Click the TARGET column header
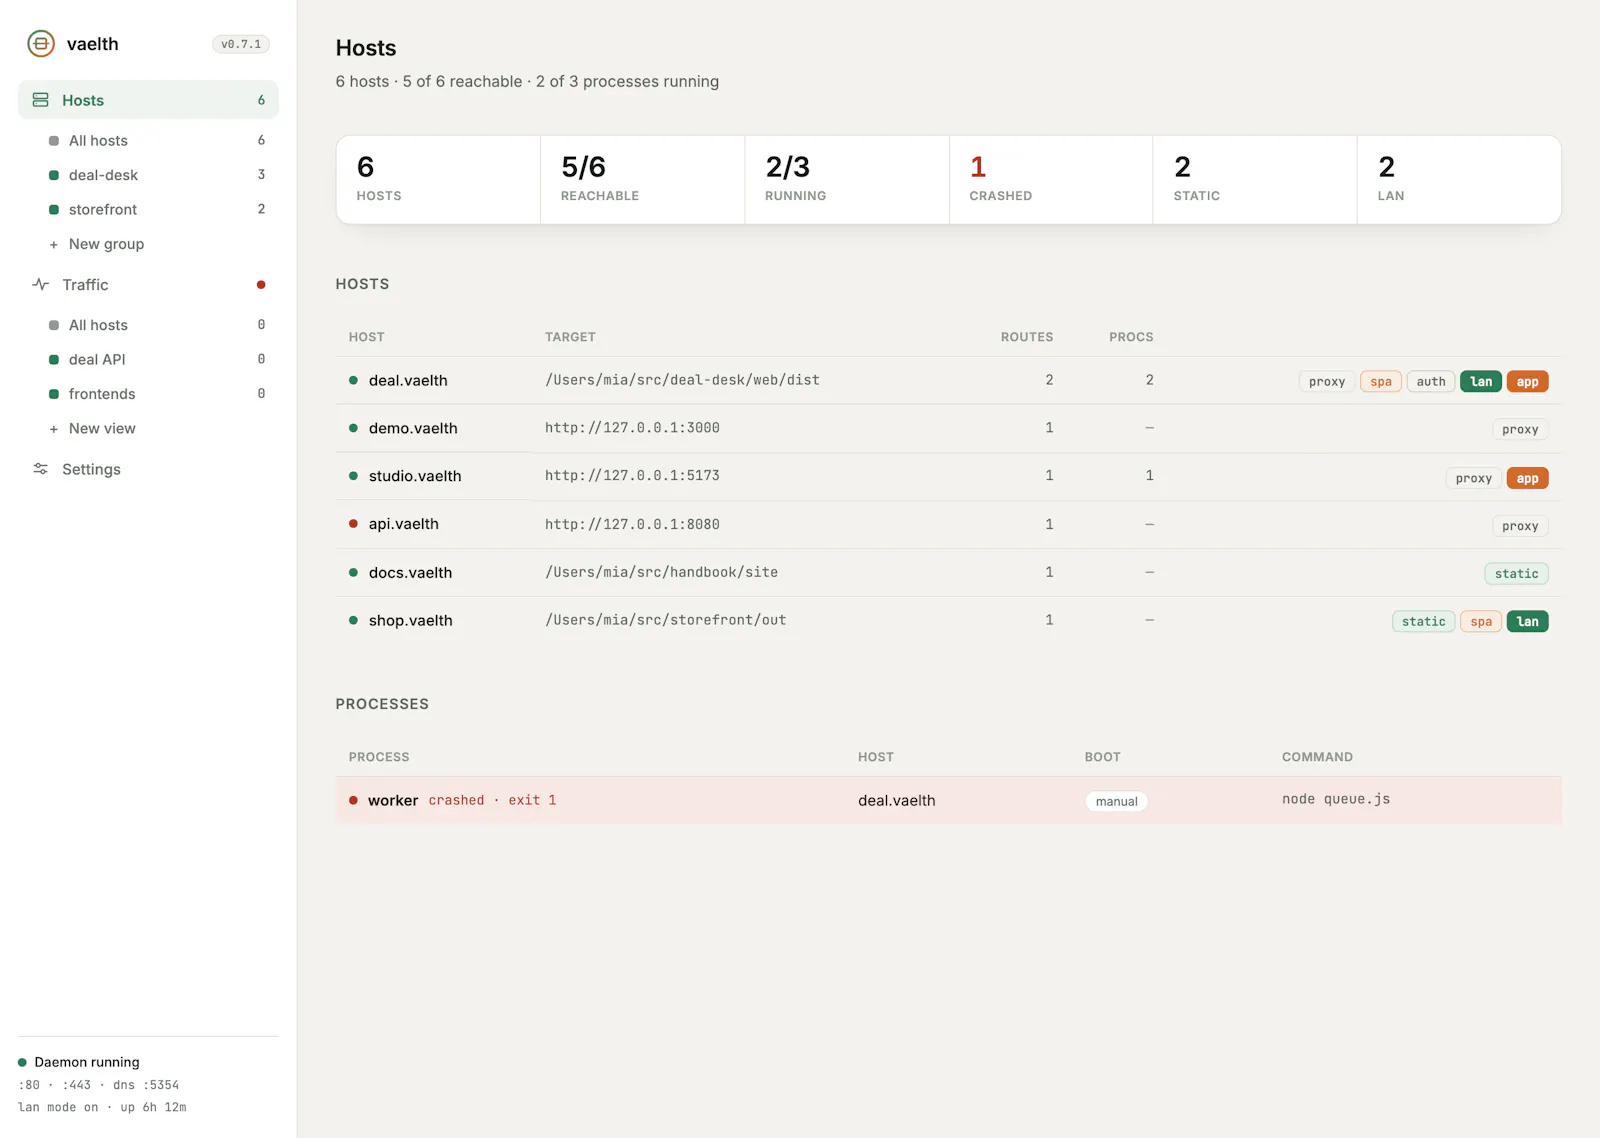Image resolution: width=1600 pixels, height=1138 pixels. tap(570, 338)
